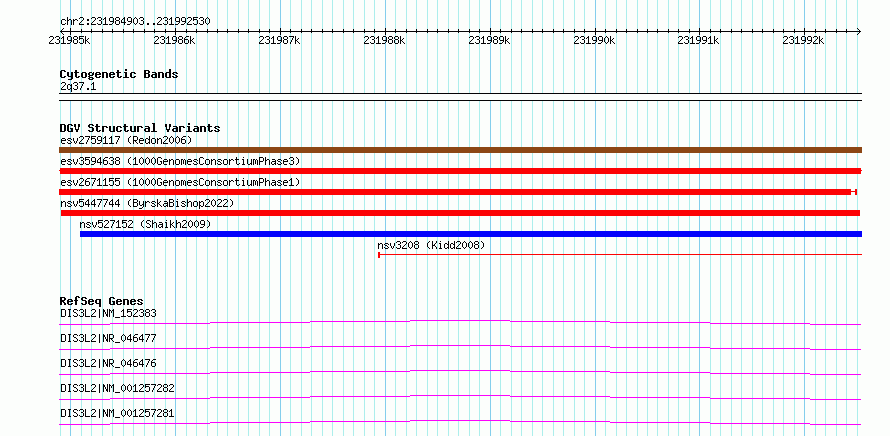Screen dimensions: 890x436
Task: Click the thin red nsv3208 variant line
Action: 620,255
